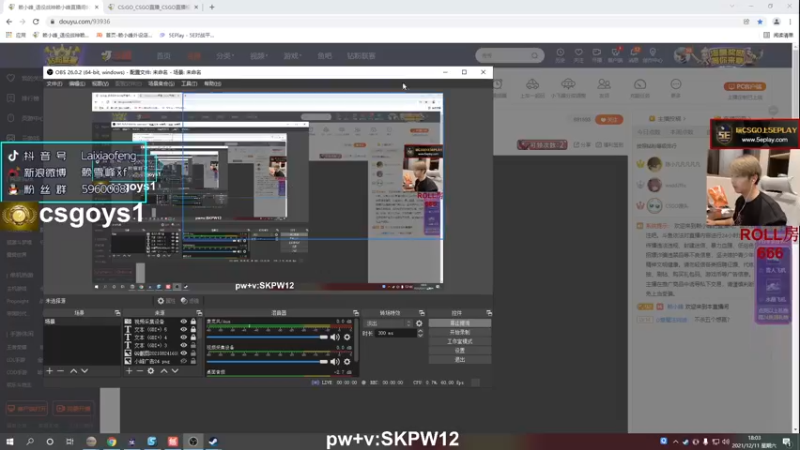Open the File menu in OBS
This screenshot has width=800, height=450.
55,84
